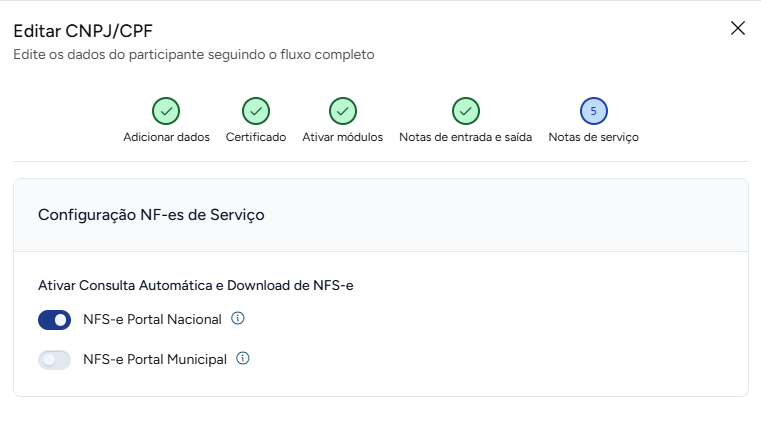Screen dimensions: 761x426
Task: Click the Configuração NF-es de Serviço heading
Action: [151, 215]
